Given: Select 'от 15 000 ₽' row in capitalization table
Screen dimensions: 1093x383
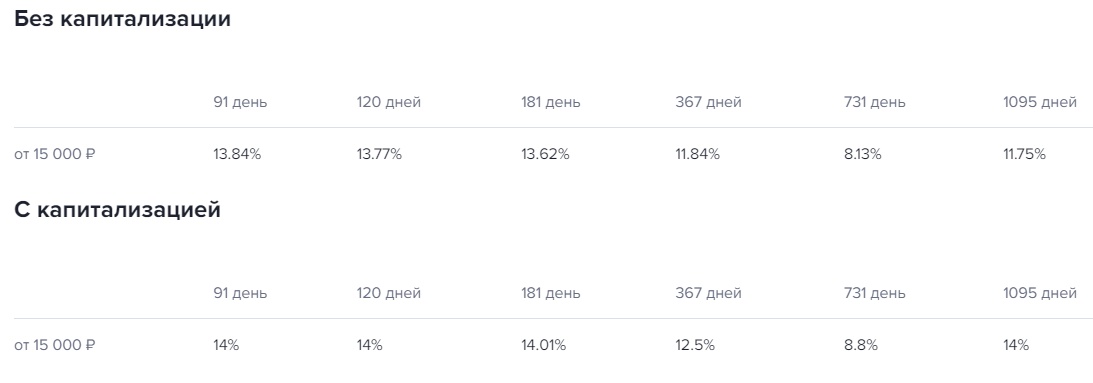Looking at the screenshot, I should click(553, 345).
